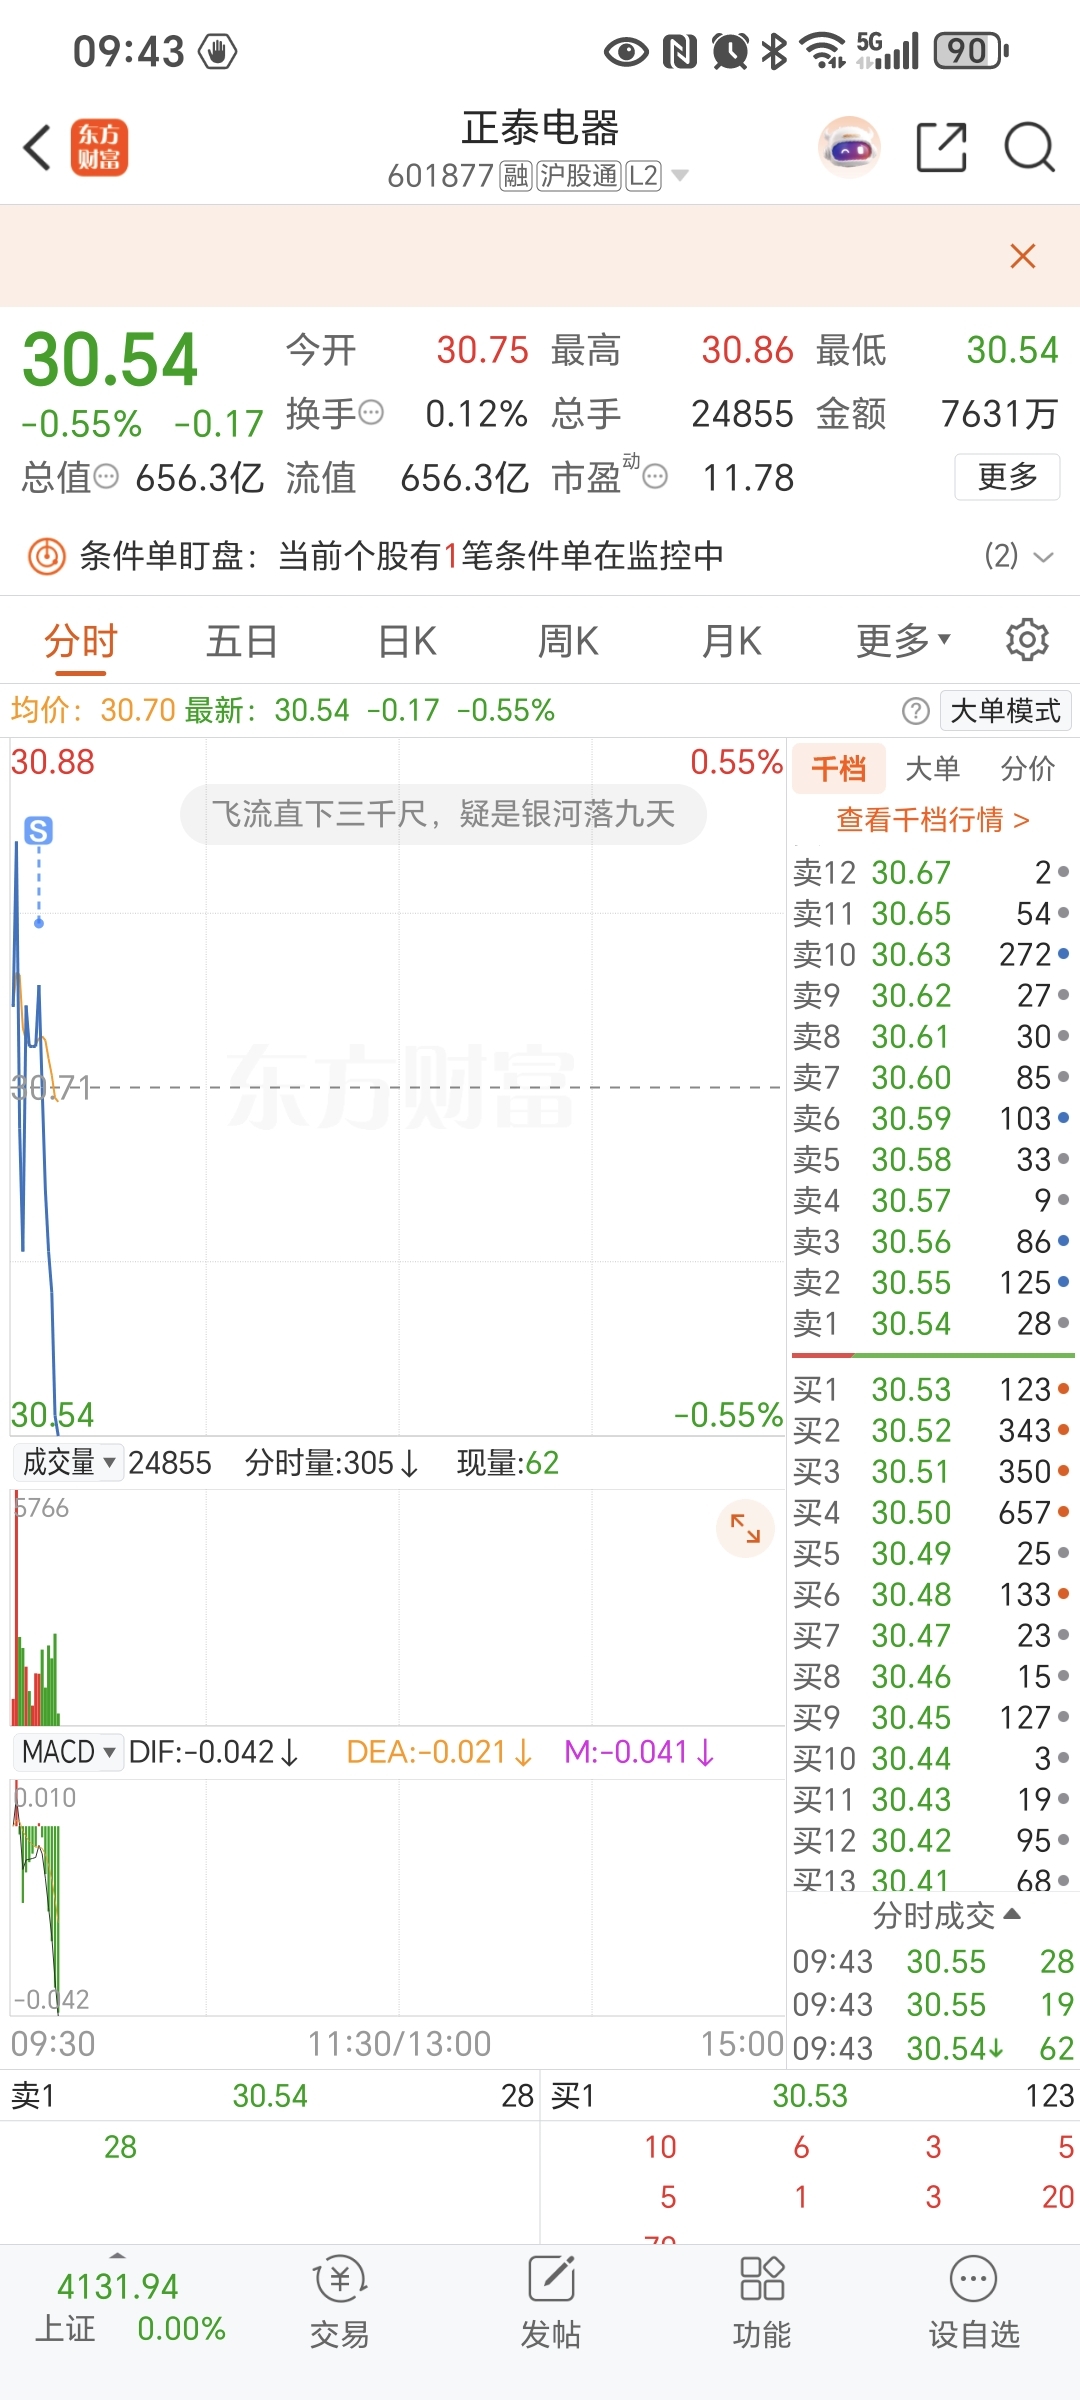
Task: Tap the 条件单盯盘 clock icon
Action: point(46,556)
